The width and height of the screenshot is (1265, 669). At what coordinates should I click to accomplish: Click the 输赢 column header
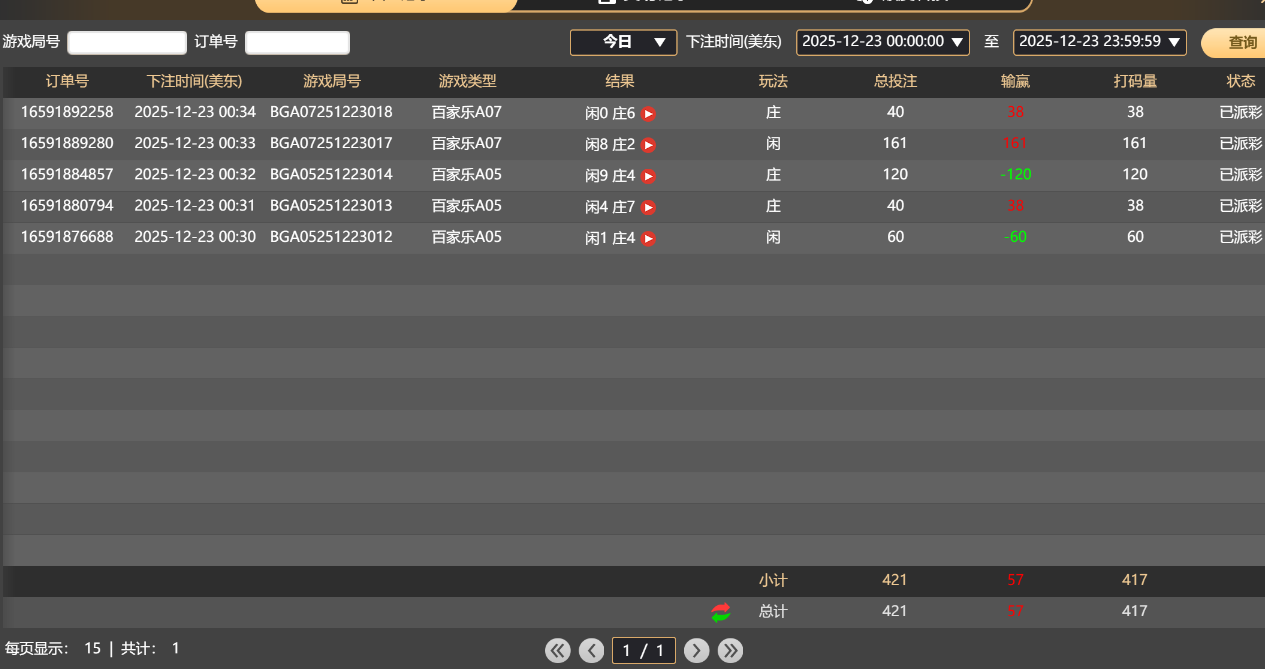point(1015,82)
